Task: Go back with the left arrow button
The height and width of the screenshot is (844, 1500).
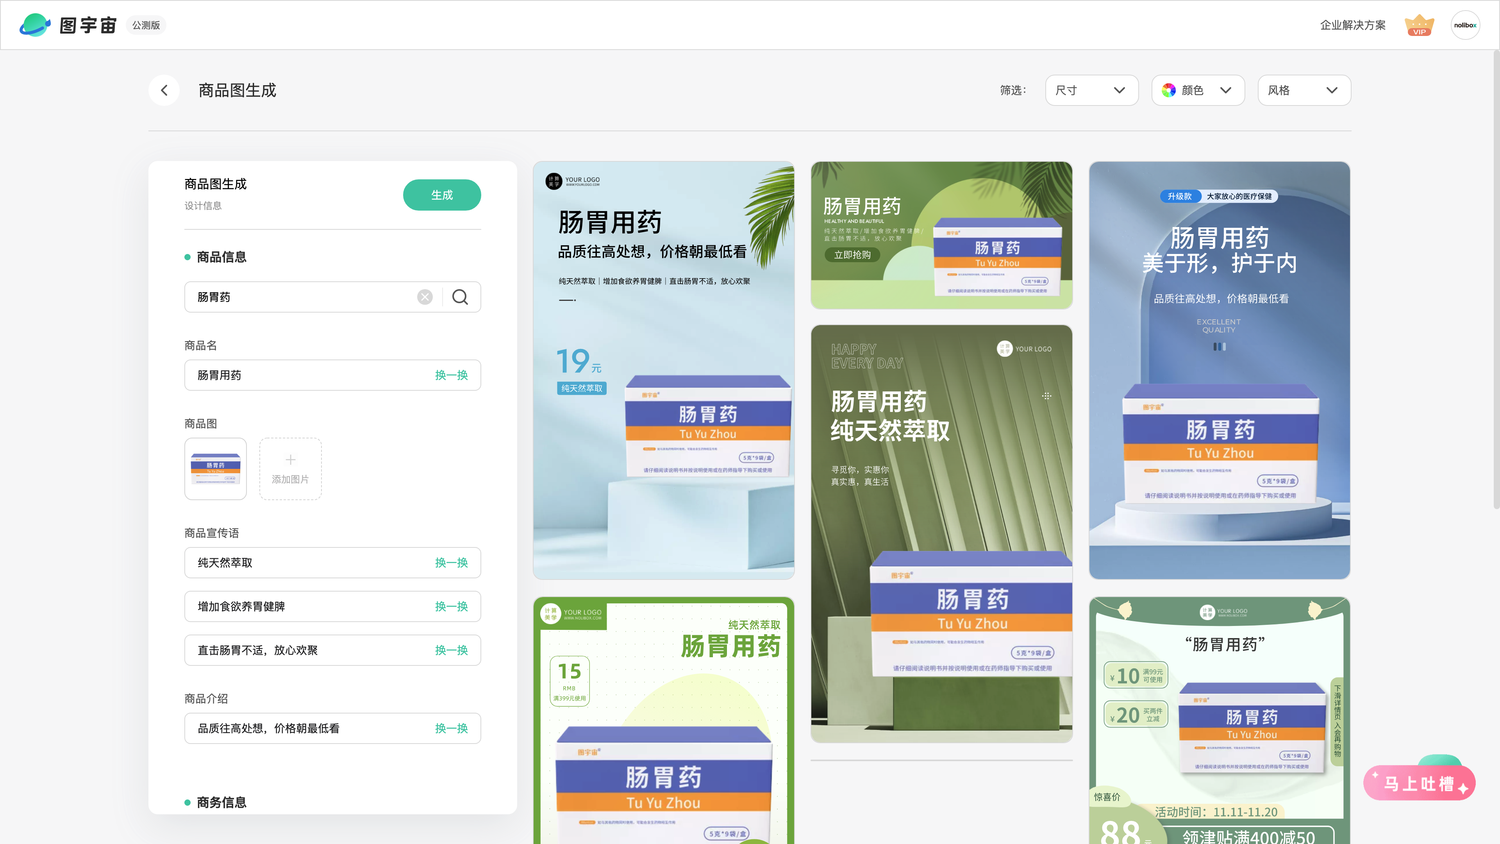Action: [164, 90]
